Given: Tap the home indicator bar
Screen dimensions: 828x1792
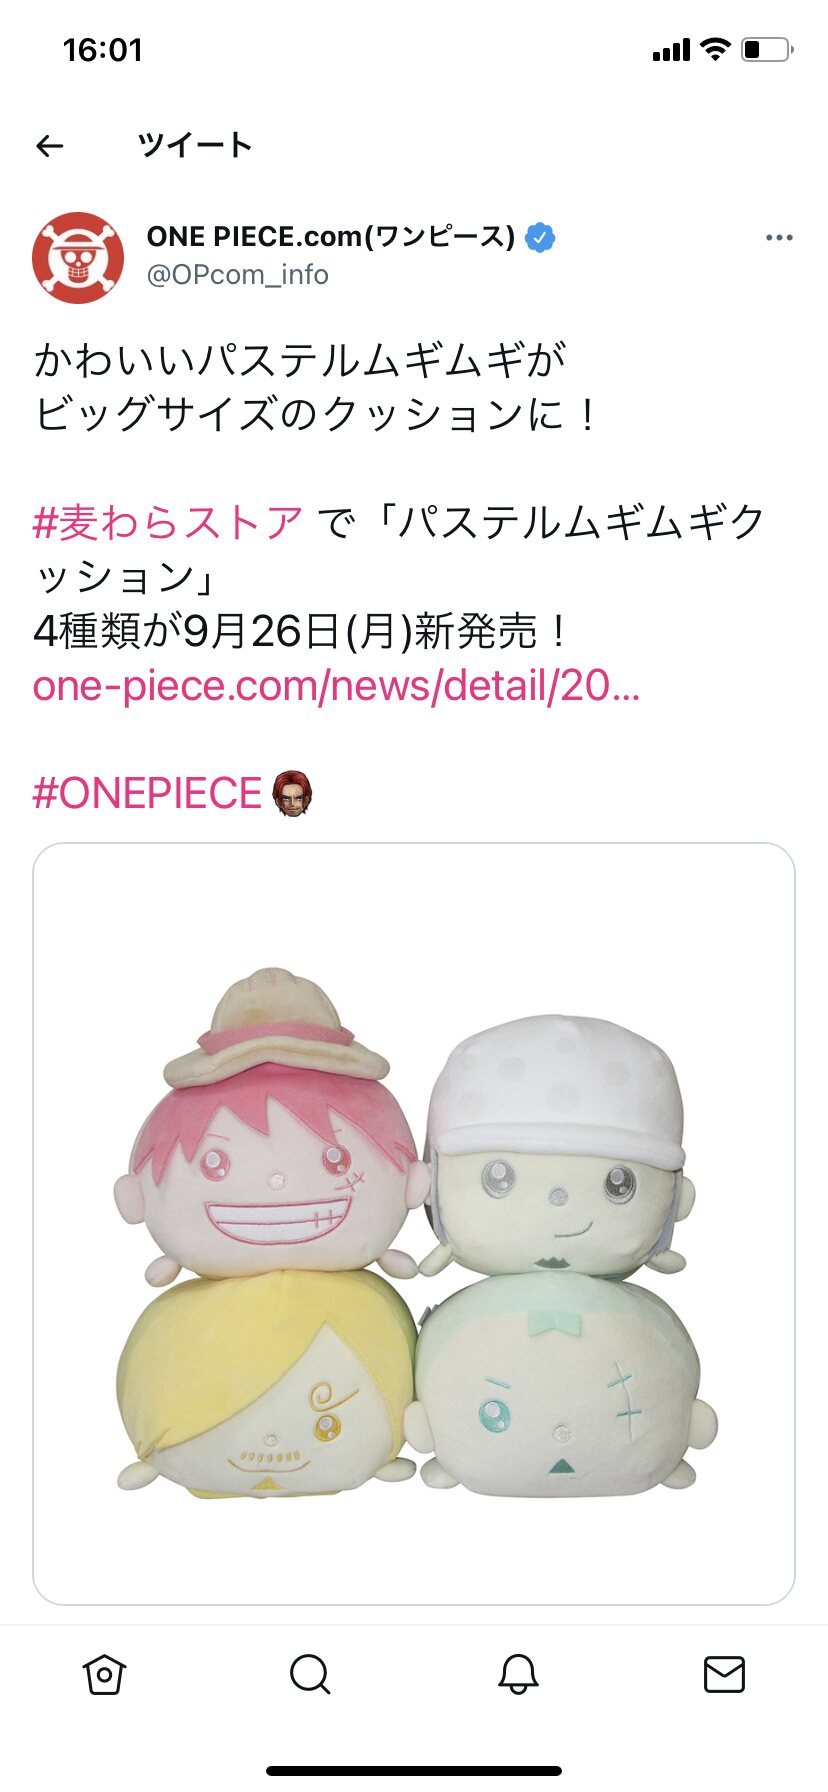Looking at the screenshot, I should click(414, 1771).
